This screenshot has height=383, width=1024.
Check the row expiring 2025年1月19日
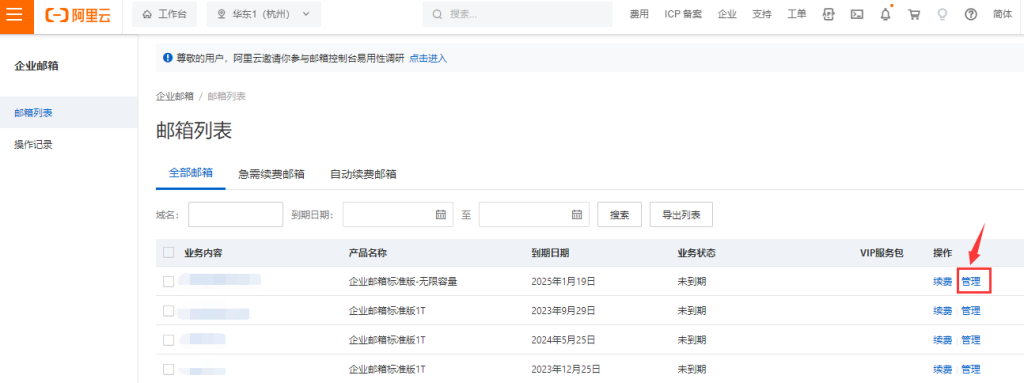click(168, 282)
